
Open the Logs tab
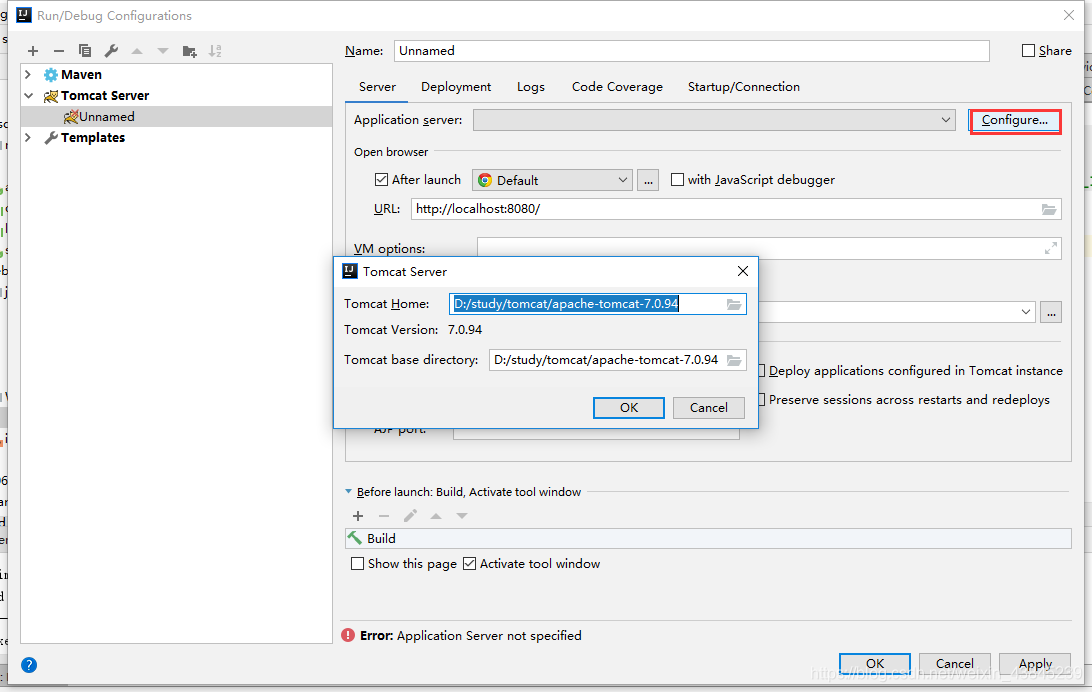tap(531, 87)
